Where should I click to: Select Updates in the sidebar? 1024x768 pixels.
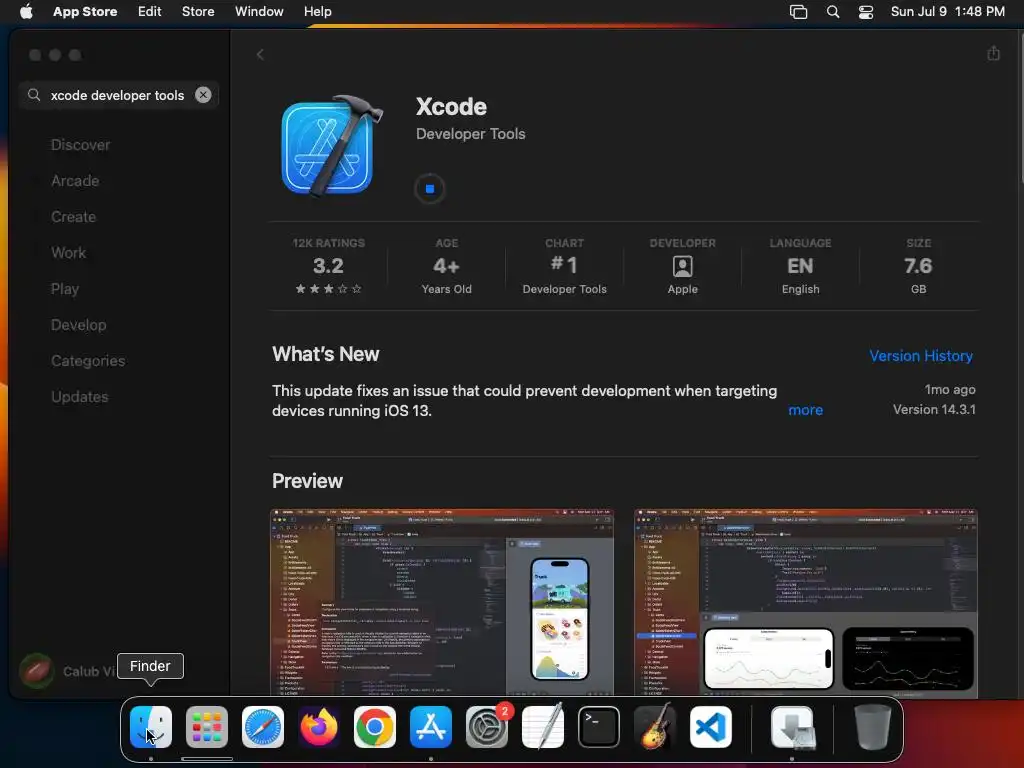(80, 396)
